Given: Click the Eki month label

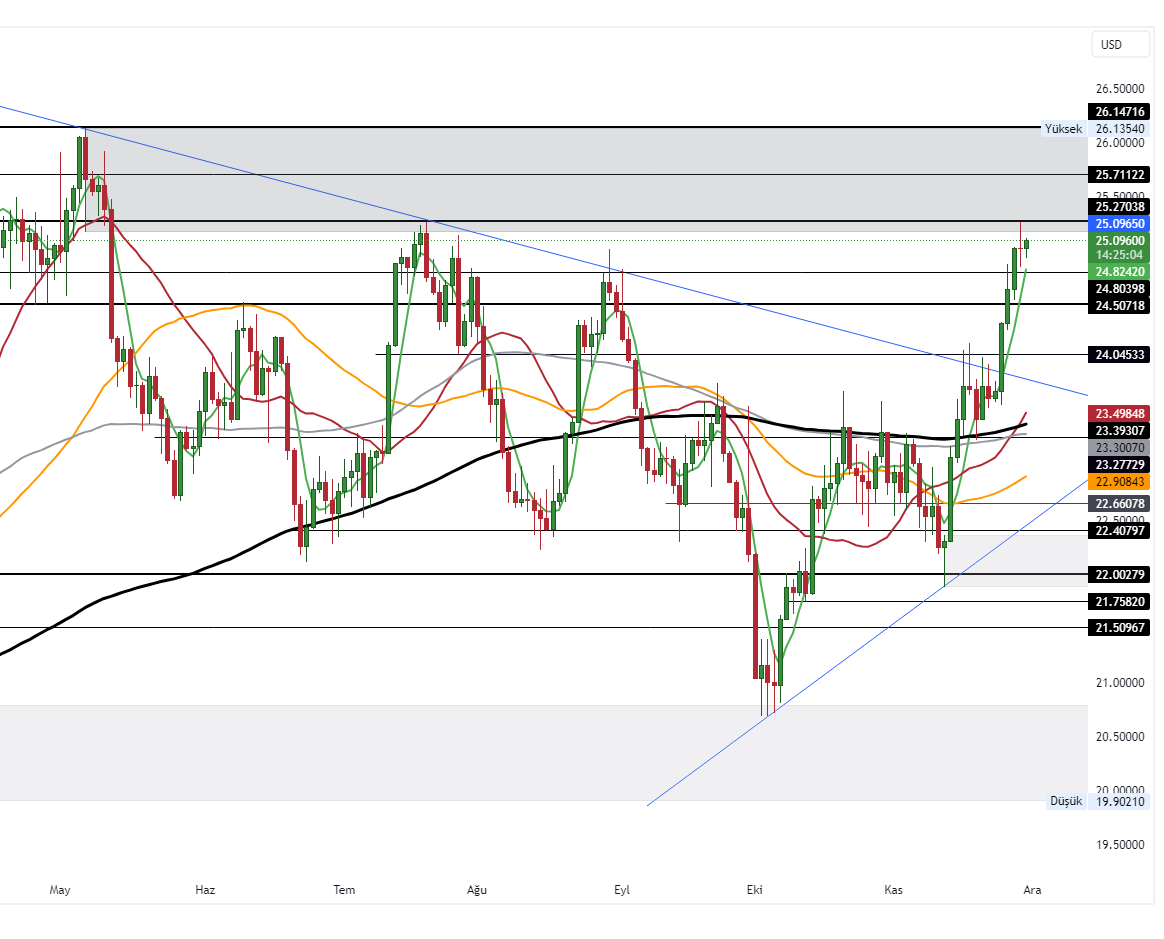Looking at the screenshot, I should tap(755, 889).
